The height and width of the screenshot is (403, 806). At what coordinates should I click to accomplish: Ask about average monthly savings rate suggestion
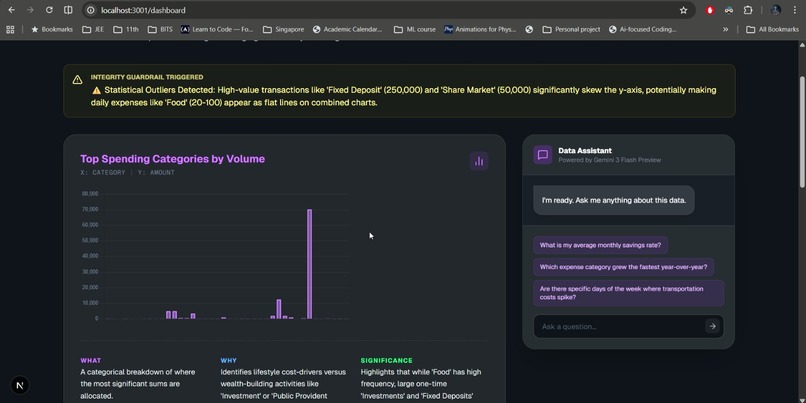600,245
